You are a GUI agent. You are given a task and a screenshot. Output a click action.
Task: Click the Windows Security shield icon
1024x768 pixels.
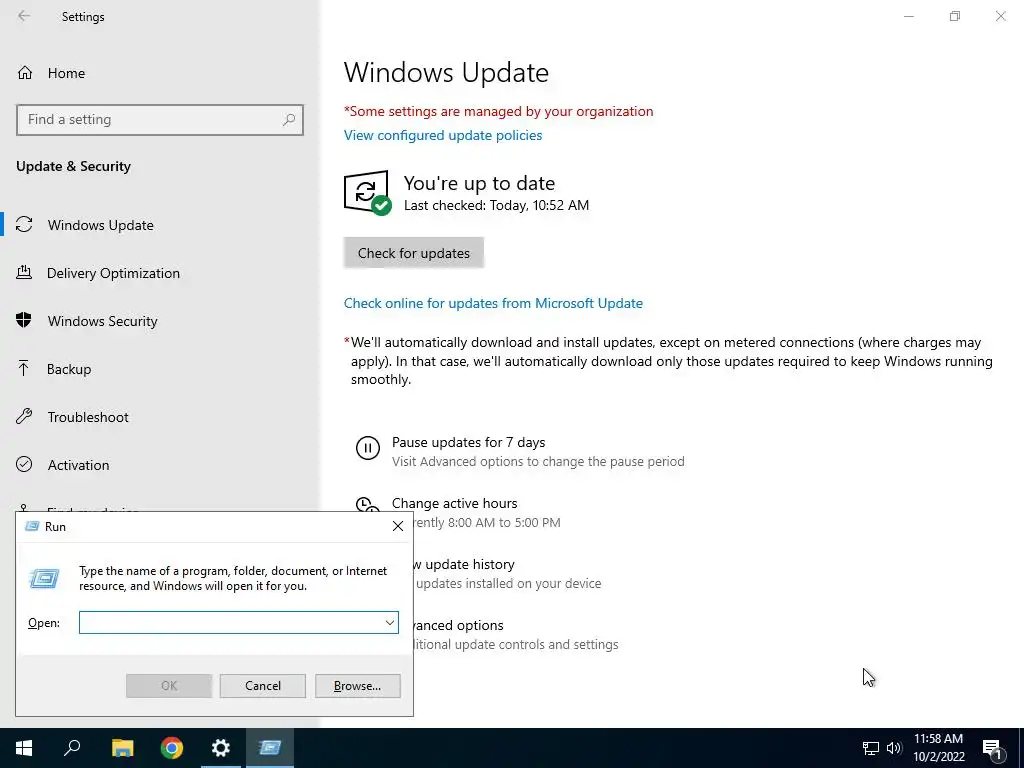coord(24,320)
